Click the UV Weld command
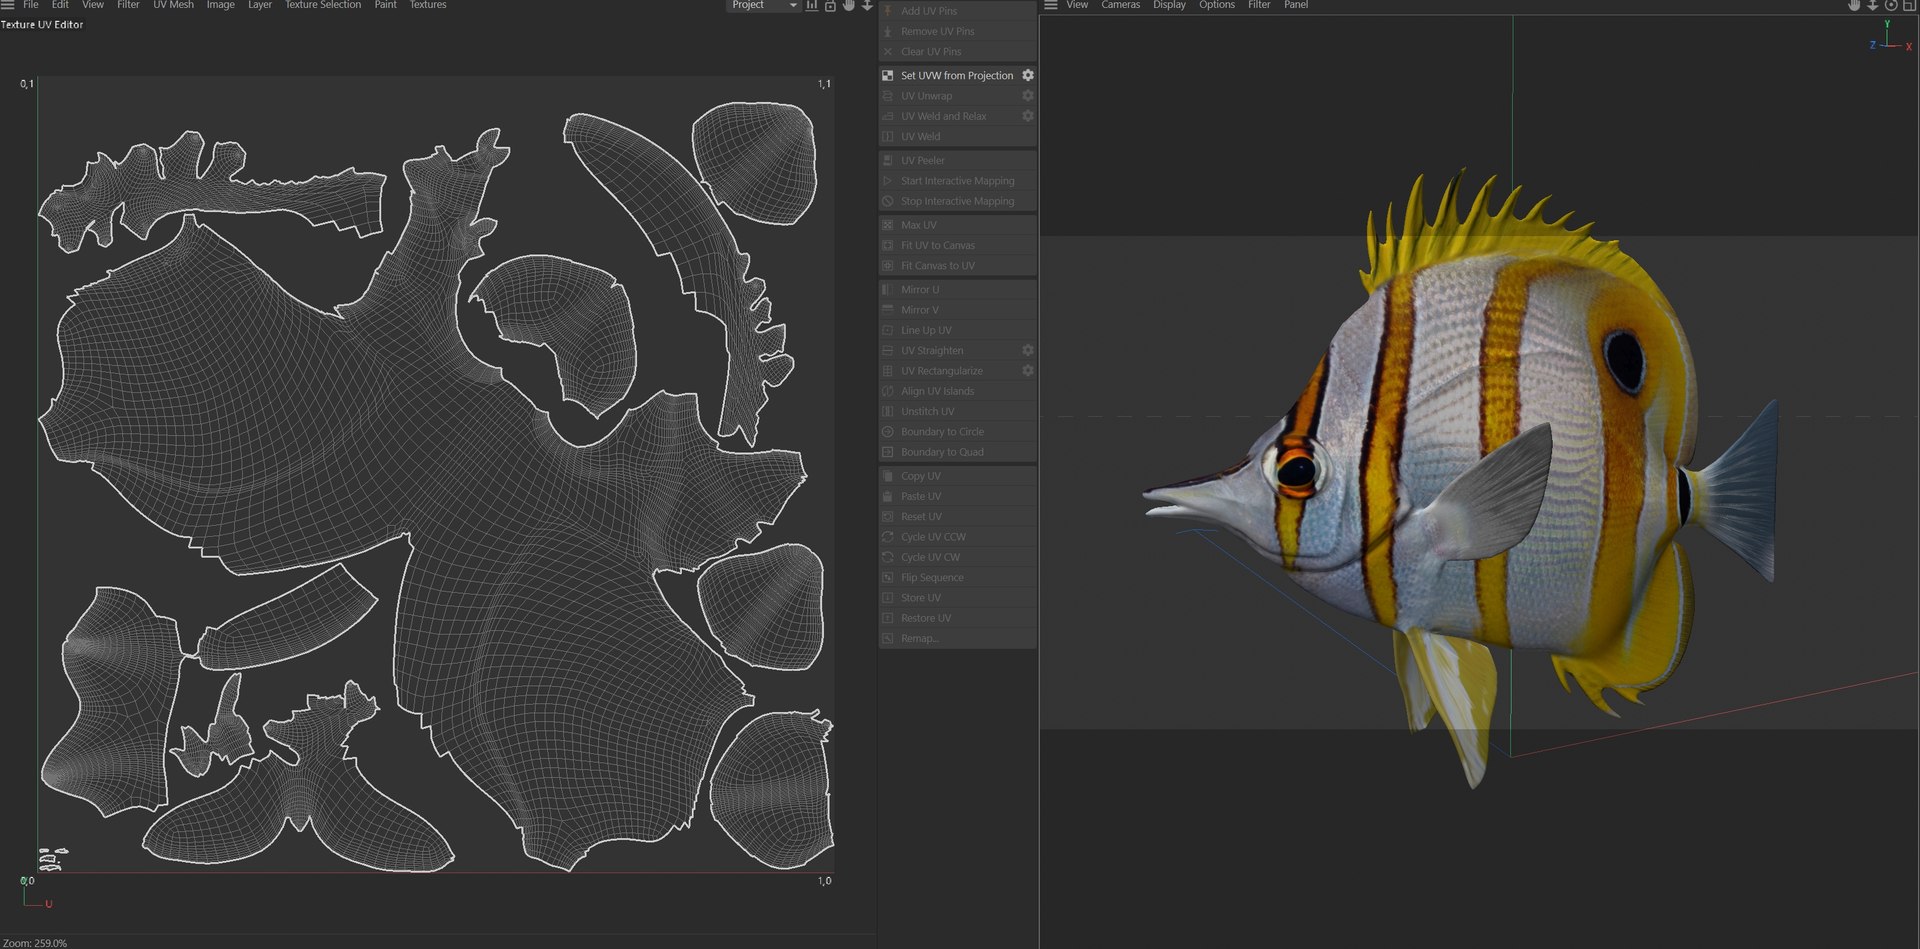 pyautogui.click(x=957, y=136)
